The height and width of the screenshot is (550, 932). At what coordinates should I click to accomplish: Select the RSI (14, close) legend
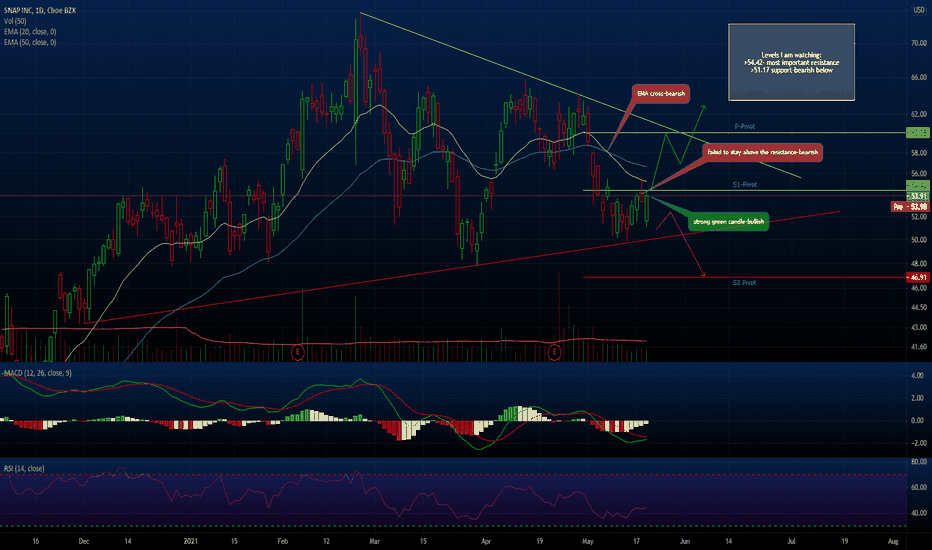[24, 469]
